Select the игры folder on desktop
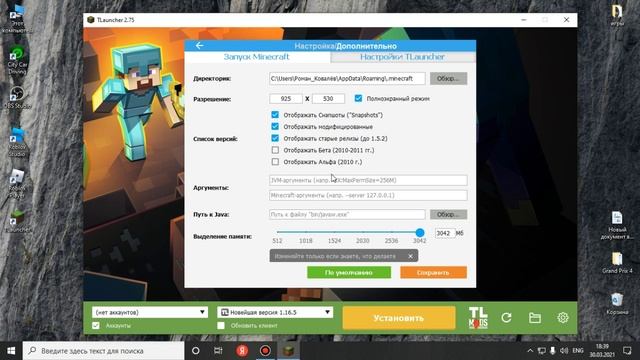This screenshot has width=640, height=360. click(617, 15)
